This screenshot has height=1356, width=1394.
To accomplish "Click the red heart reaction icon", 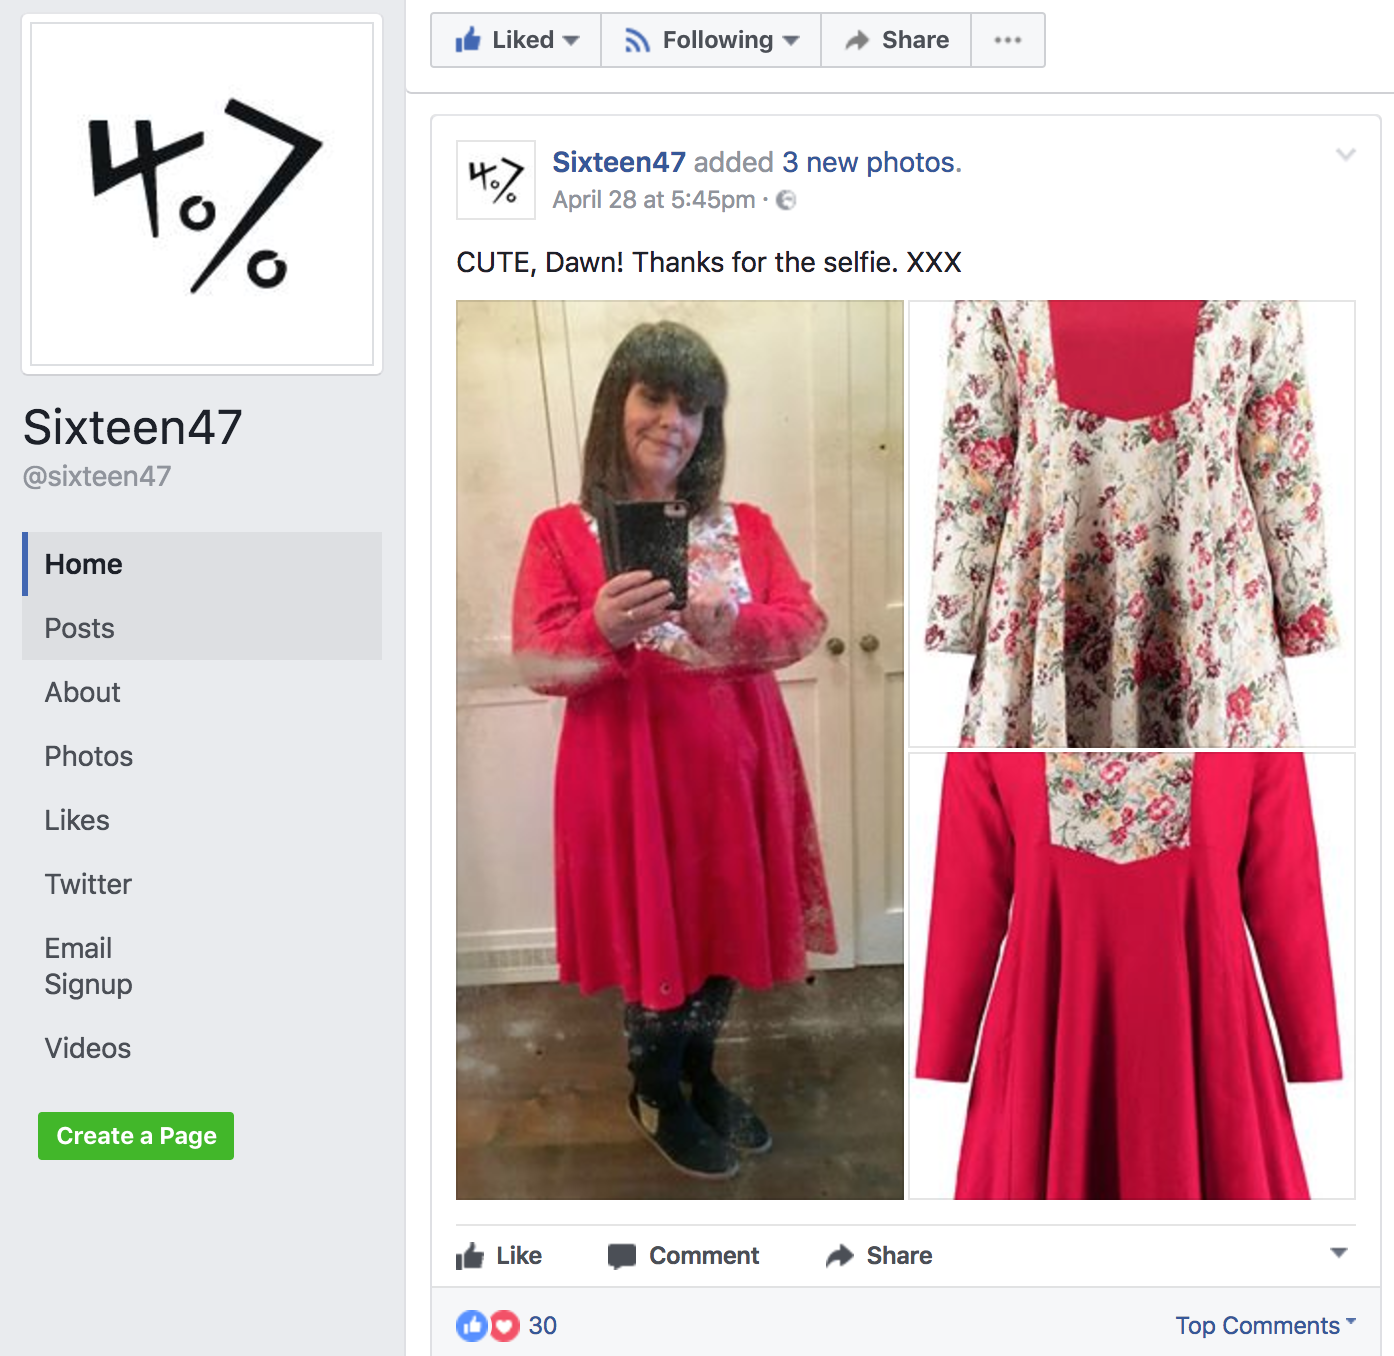I will pos(504,1326).
